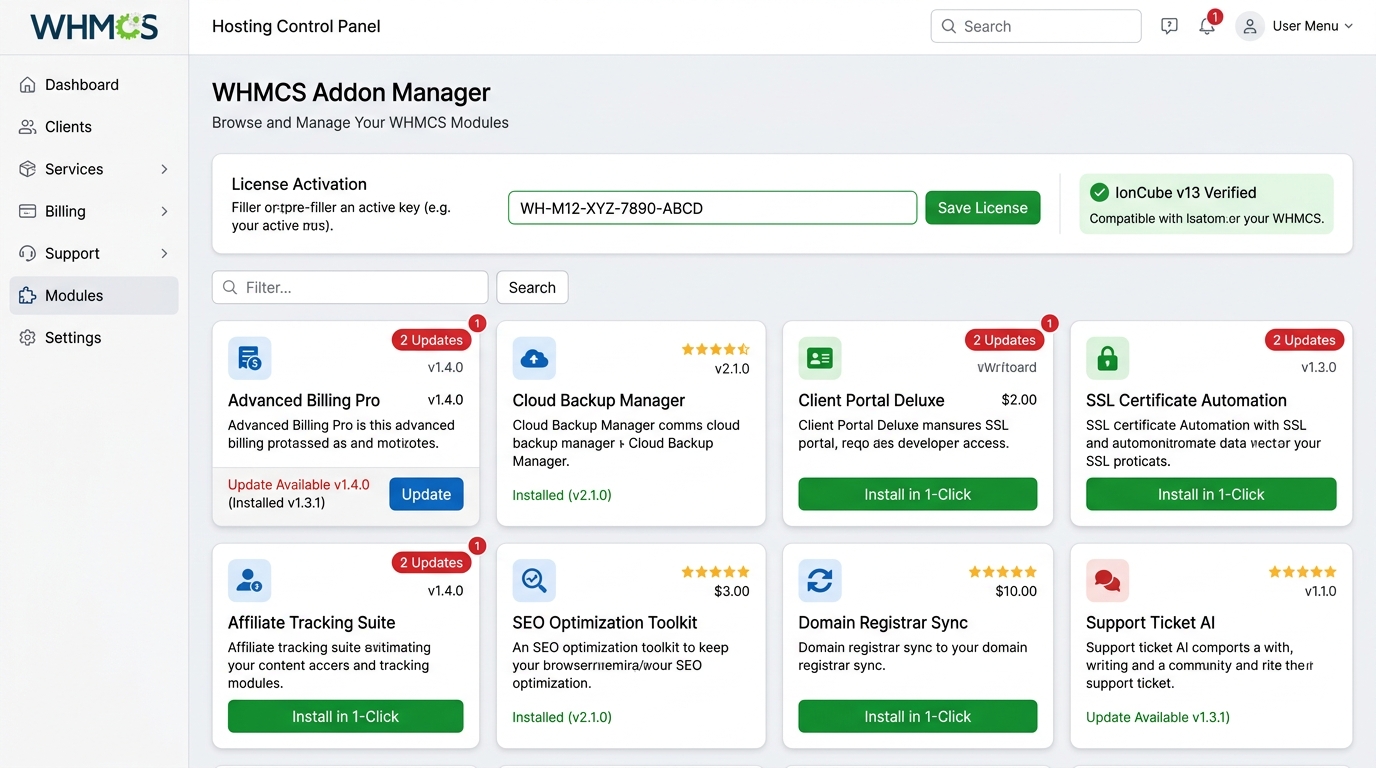
Task: Click the Settings gear icon
Action: point(28,338)
